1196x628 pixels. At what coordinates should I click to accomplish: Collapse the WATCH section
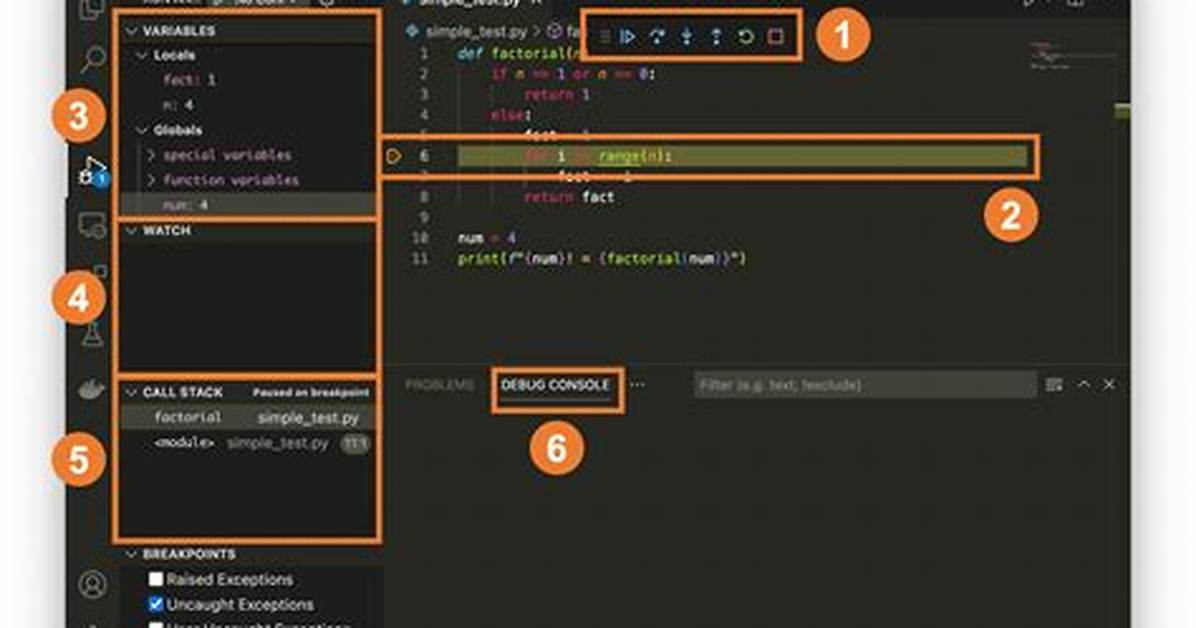click(x=131, y=230)
